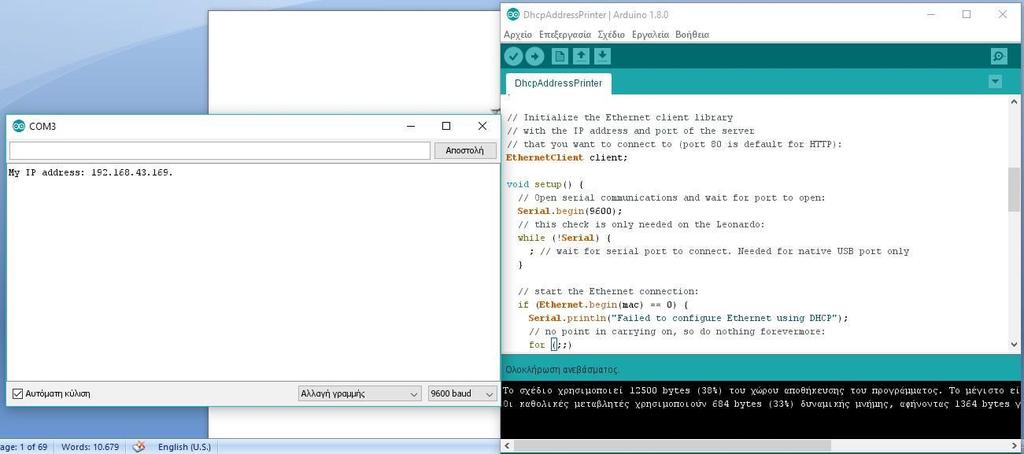Image resolution: width=1024 pixels, height=454 pixels.
Task: Click the 'for (;;)' code line
Action: [x=551, y=345]
